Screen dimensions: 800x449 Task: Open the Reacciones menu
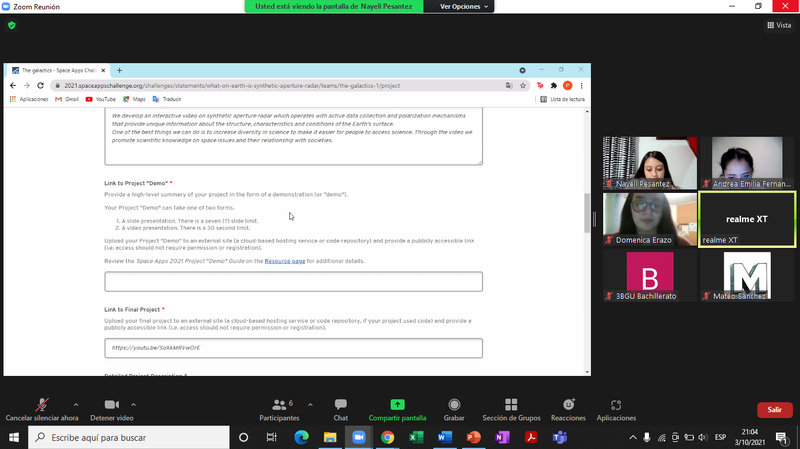pyautogui.click(x=568, y=406)
